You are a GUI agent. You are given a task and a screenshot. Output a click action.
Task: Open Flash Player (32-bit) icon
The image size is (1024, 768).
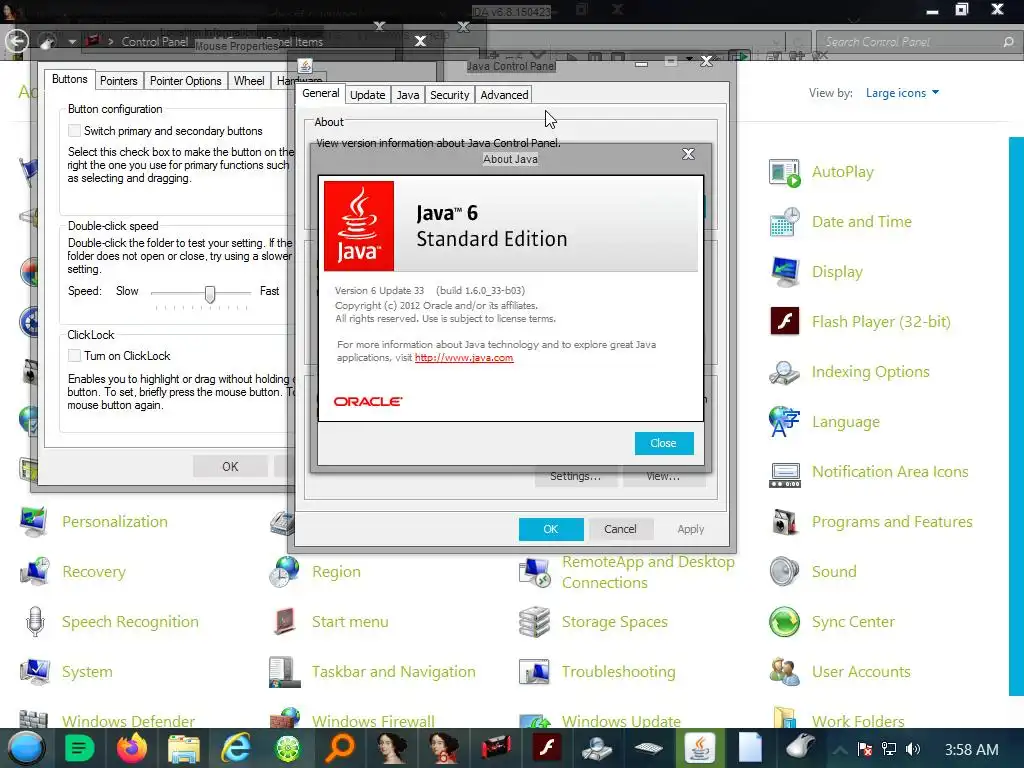coord(784,321)
